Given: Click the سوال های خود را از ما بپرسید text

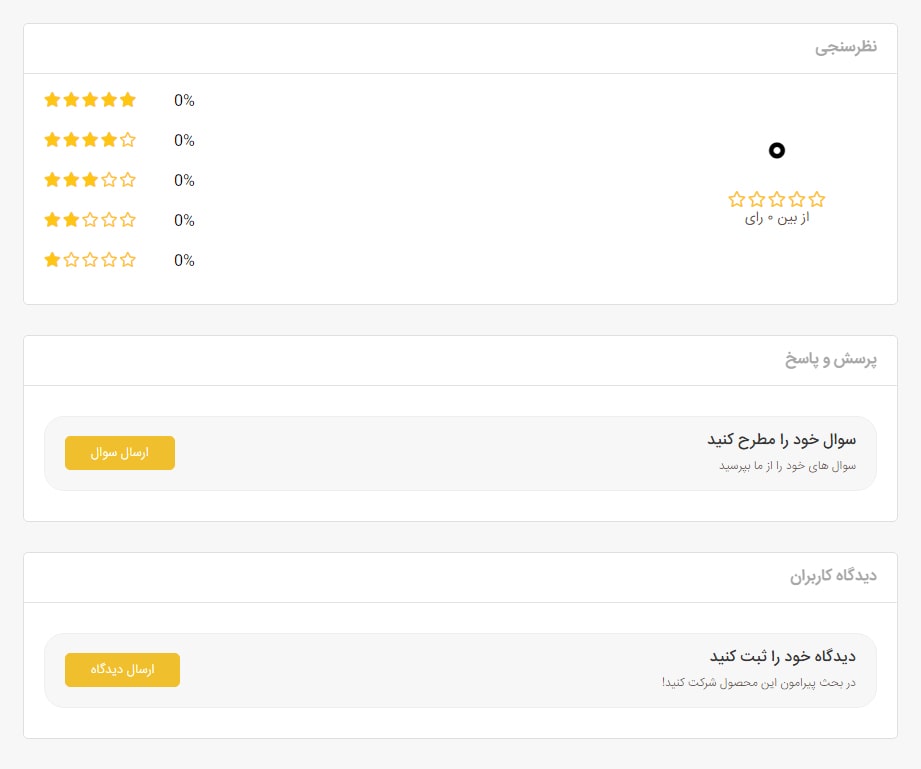Looking at the screenshot, I should click(x=788, y=466).
